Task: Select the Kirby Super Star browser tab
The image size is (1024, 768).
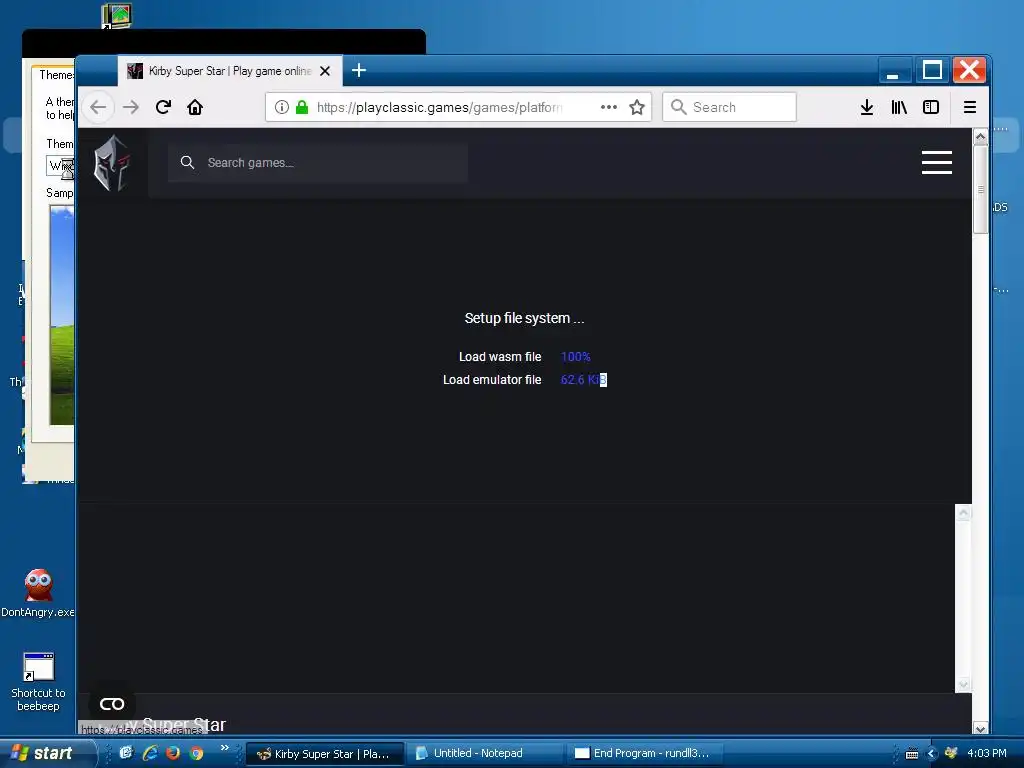Action: point(230,71)
